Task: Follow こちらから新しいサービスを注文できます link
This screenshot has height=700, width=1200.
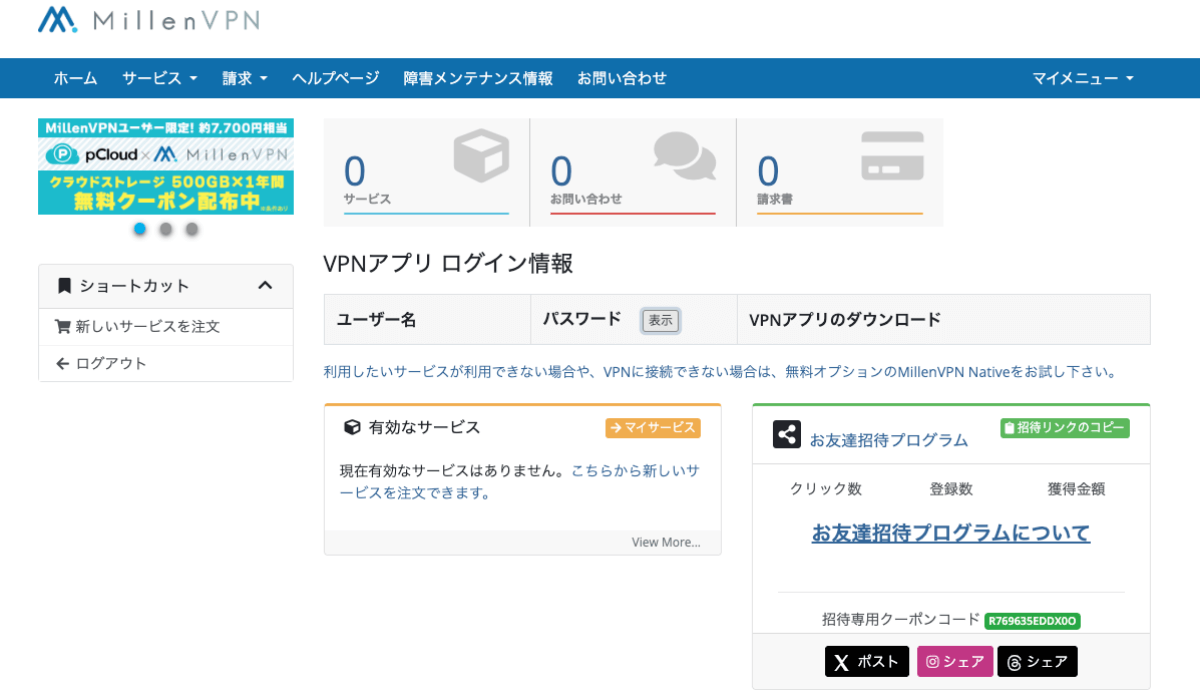Action: [520, 481]
